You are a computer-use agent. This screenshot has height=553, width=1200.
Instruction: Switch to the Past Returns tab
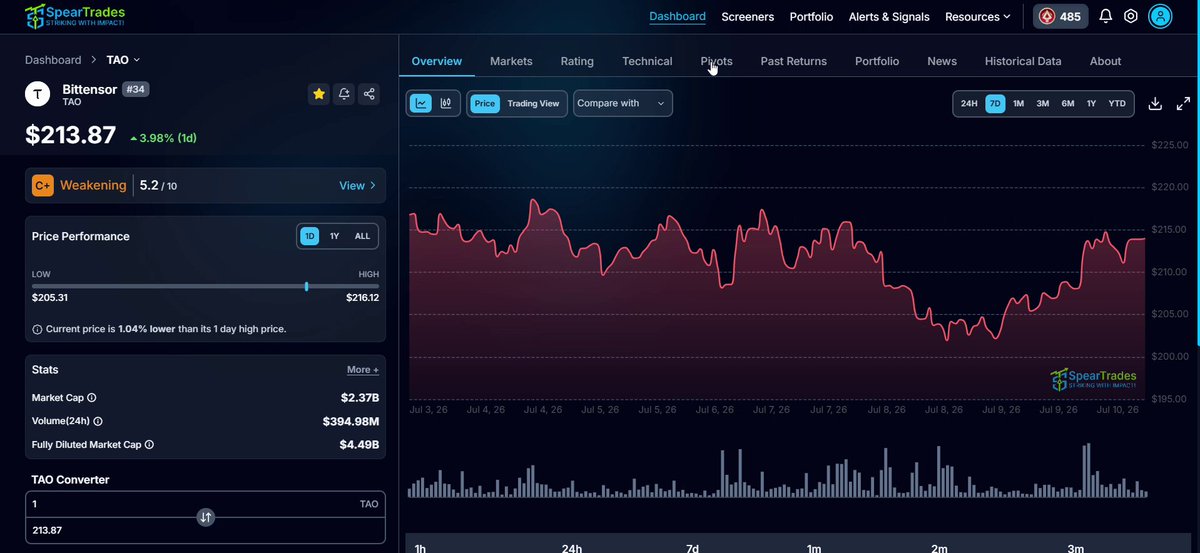pyautogui.click(x=793, y=61)
